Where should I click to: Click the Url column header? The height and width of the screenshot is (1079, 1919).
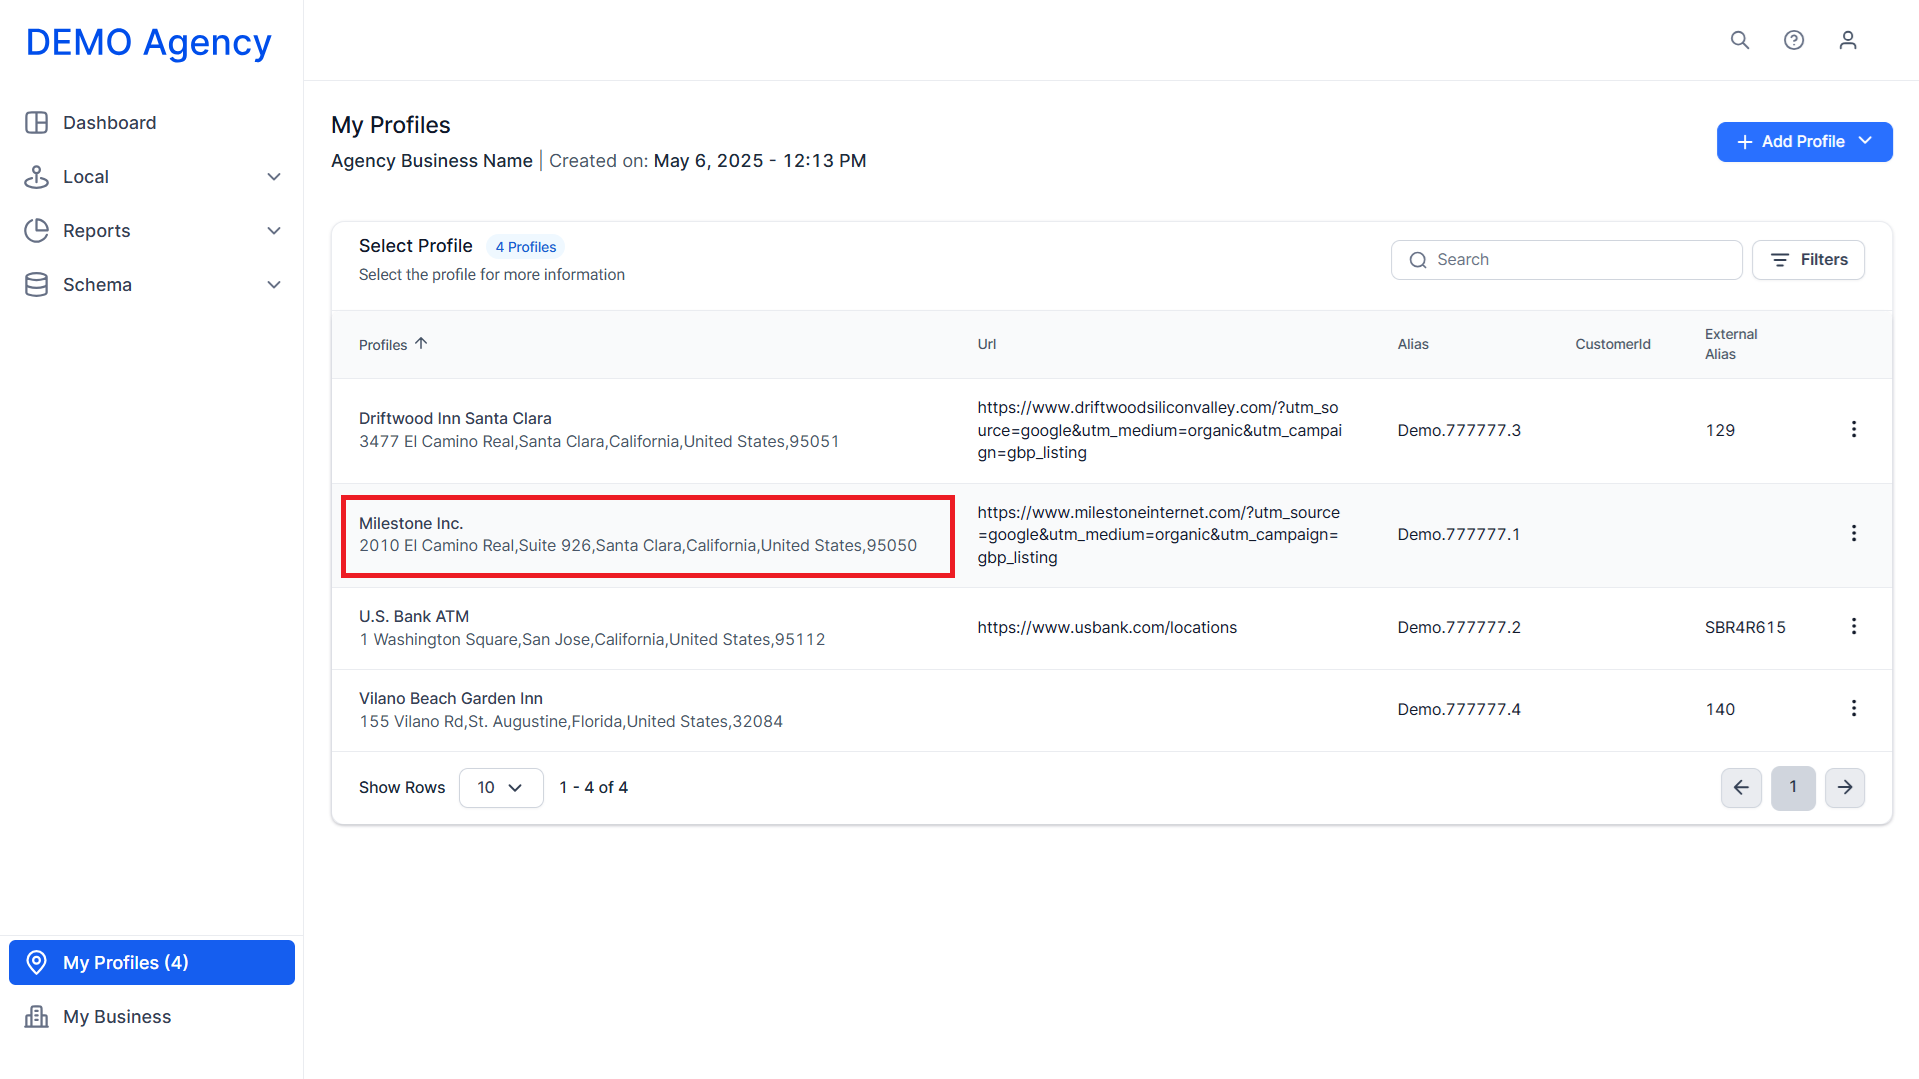[x=987, y=344]
